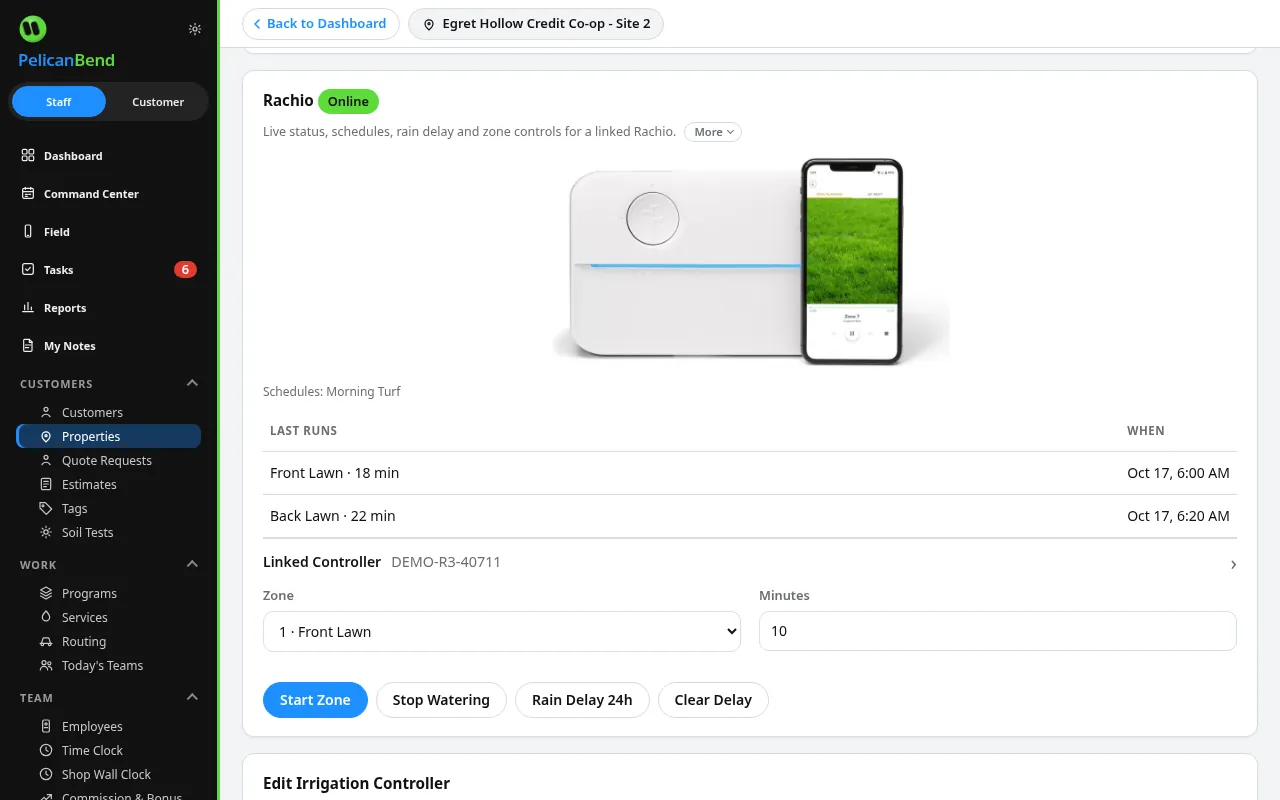
Task: Click the Soil Tests icon
Action: click(46, 532)
